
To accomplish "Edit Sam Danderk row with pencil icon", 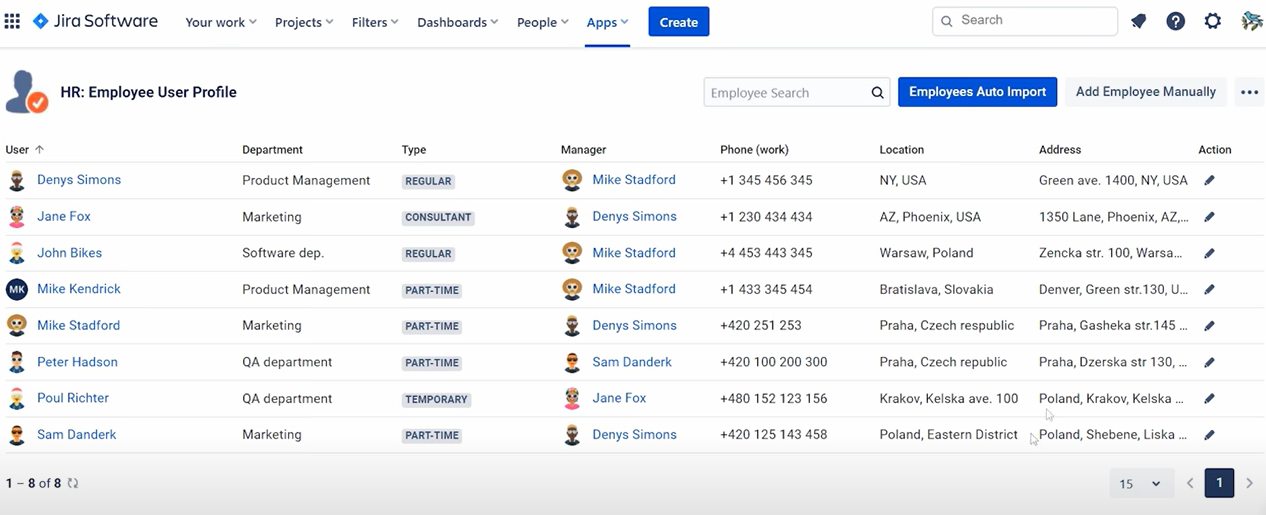I will [1209, 435].
